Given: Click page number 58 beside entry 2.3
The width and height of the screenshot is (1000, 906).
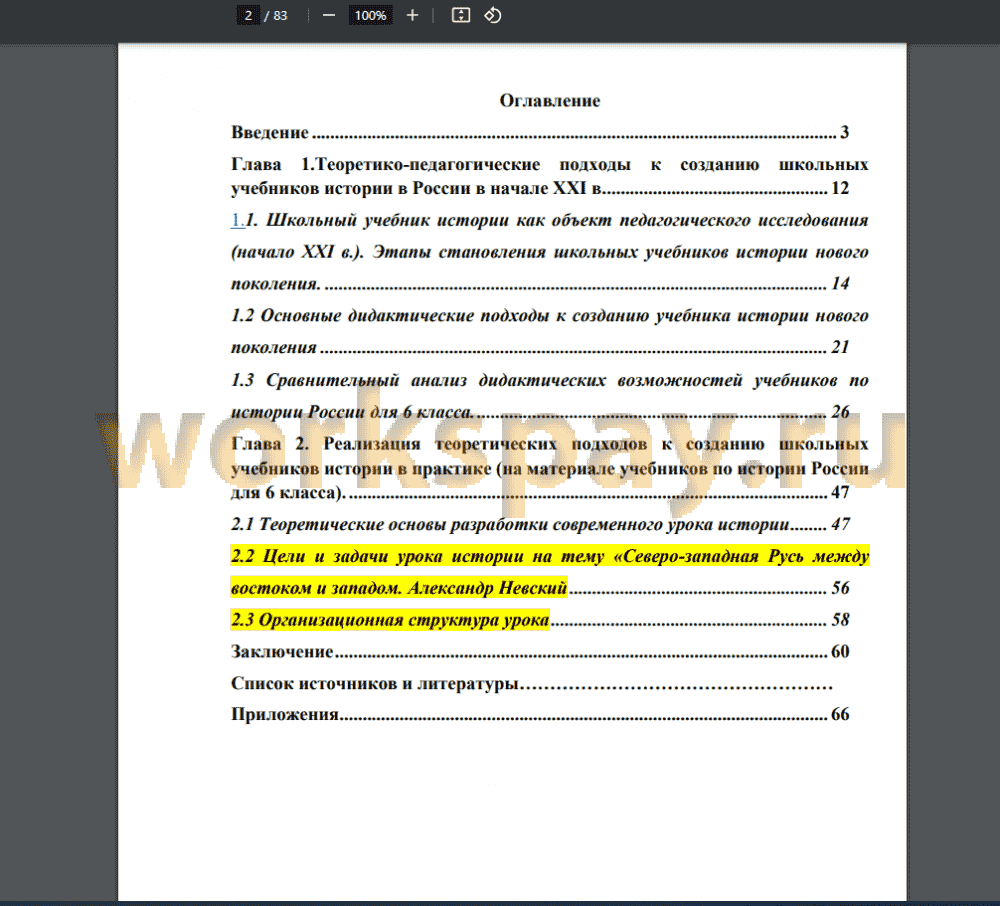Looking at the screenshot, I should 840,620.
